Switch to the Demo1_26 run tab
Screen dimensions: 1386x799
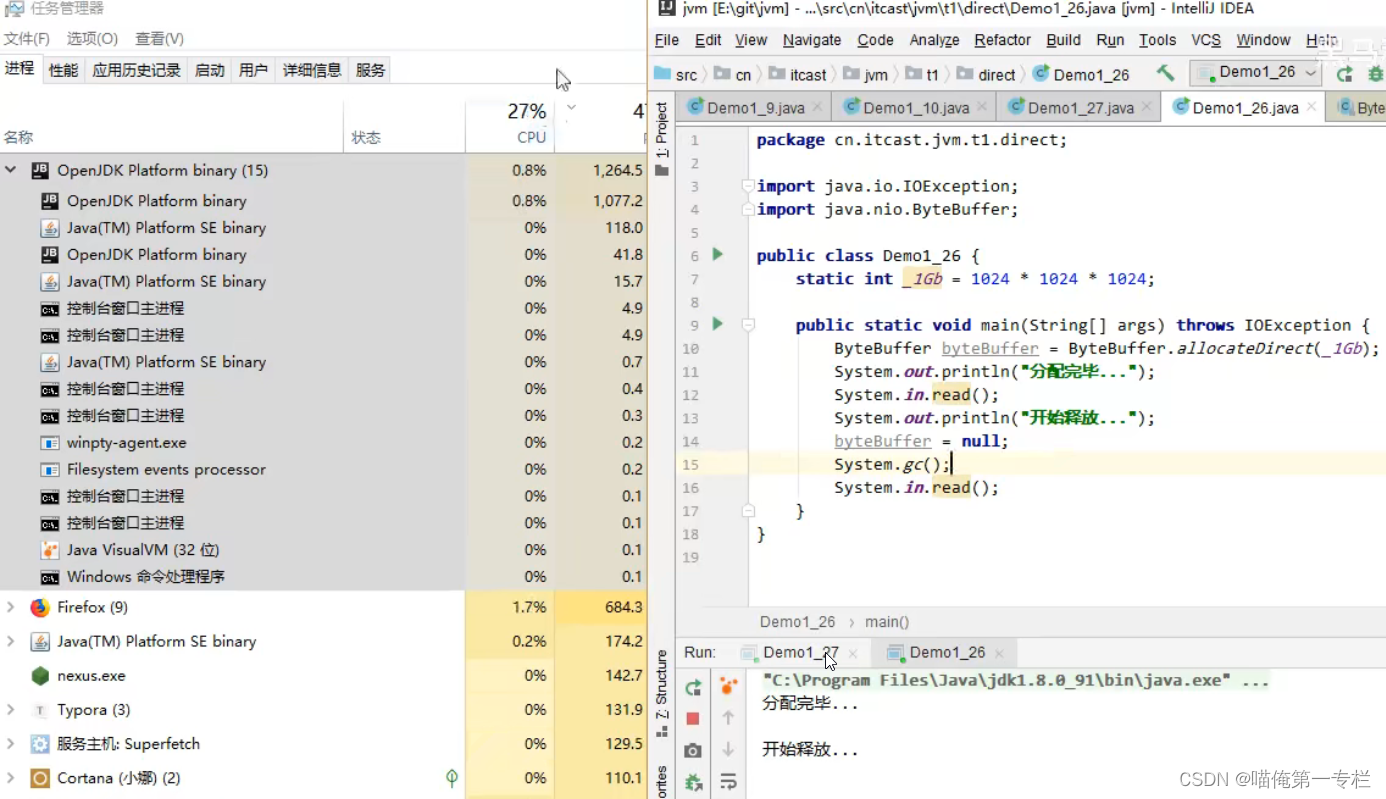click(x=946, y=653)
